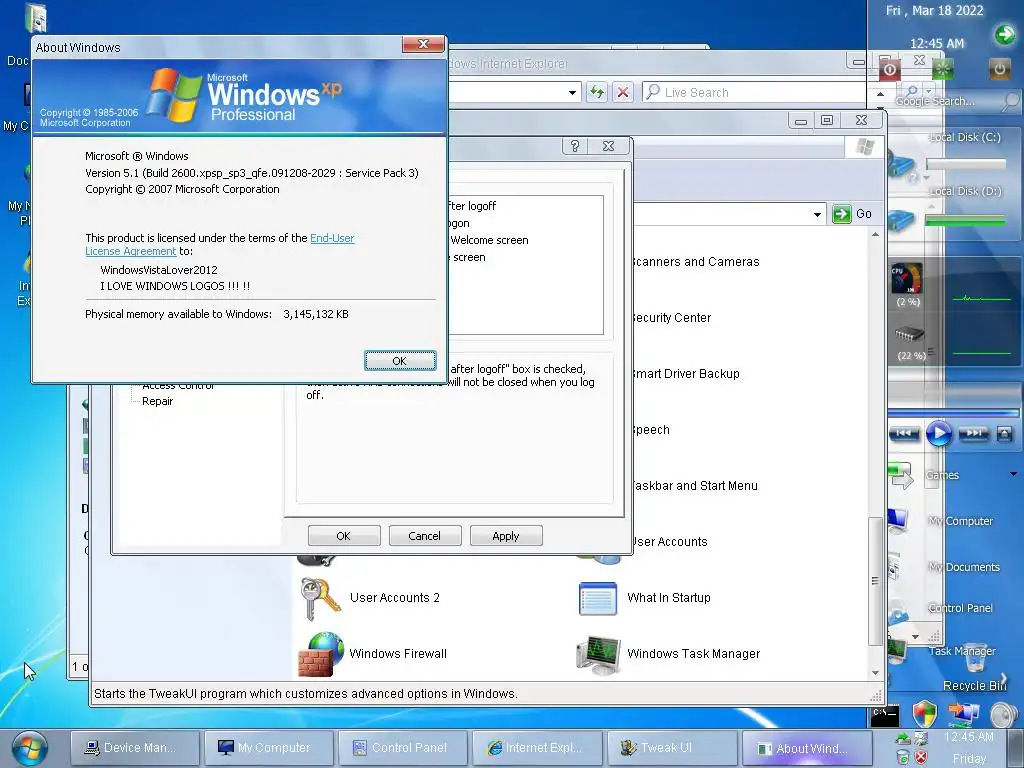Image resolution: width=1024 pixels, height=768 pixels.
Task: Switch to Control Panel taskbar button
Action: [x=403, y=748]
